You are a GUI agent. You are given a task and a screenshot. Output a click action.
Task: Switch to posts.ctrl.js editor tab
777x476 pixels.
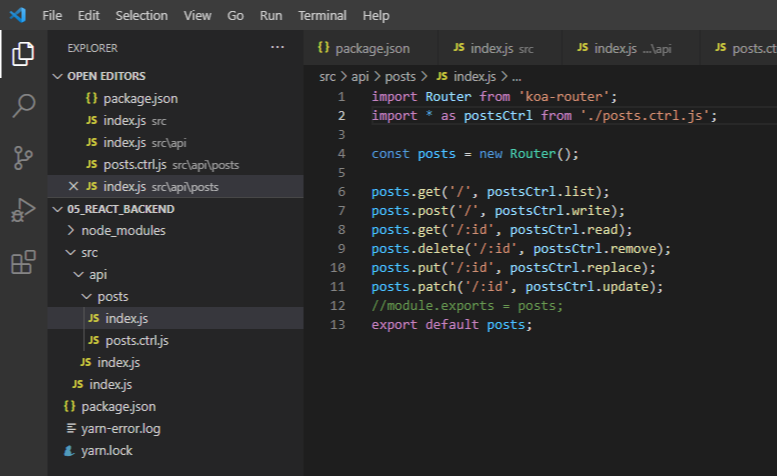[739, 48]
